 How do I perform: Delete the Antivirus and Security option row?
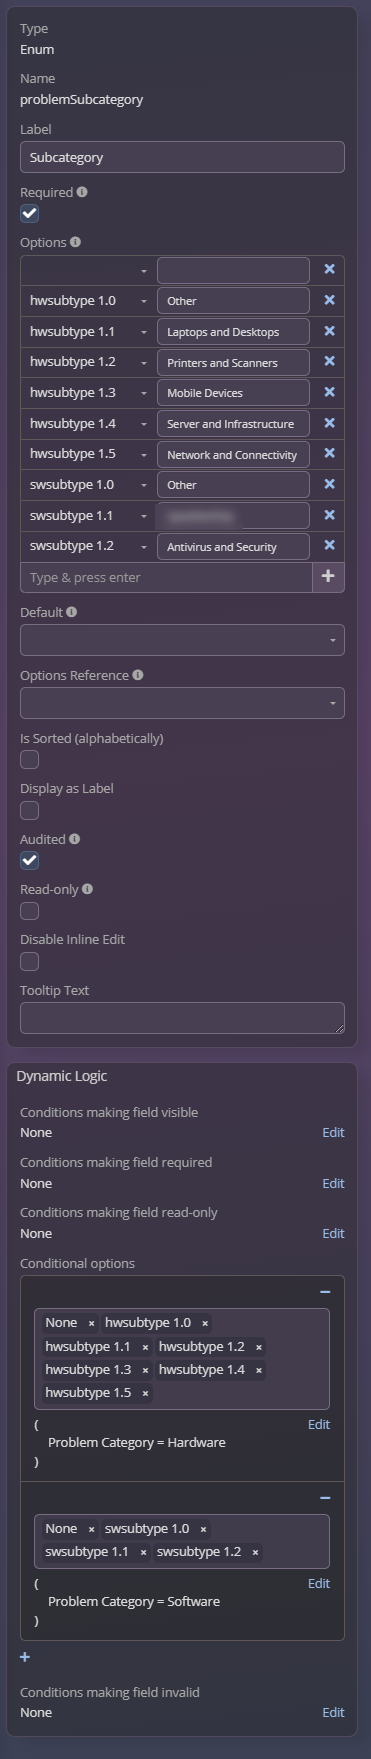tap(329, 546)
